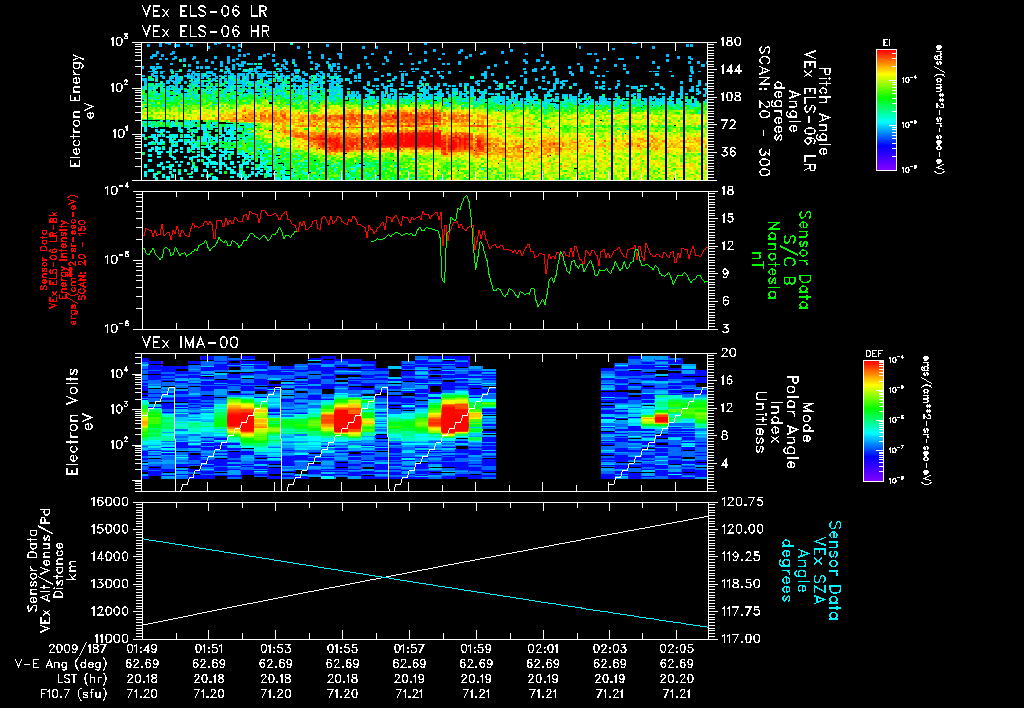This screenshot has height=708, width=1024.
Task: Click the 118.50 SZA degree tick
Action: 741,584
